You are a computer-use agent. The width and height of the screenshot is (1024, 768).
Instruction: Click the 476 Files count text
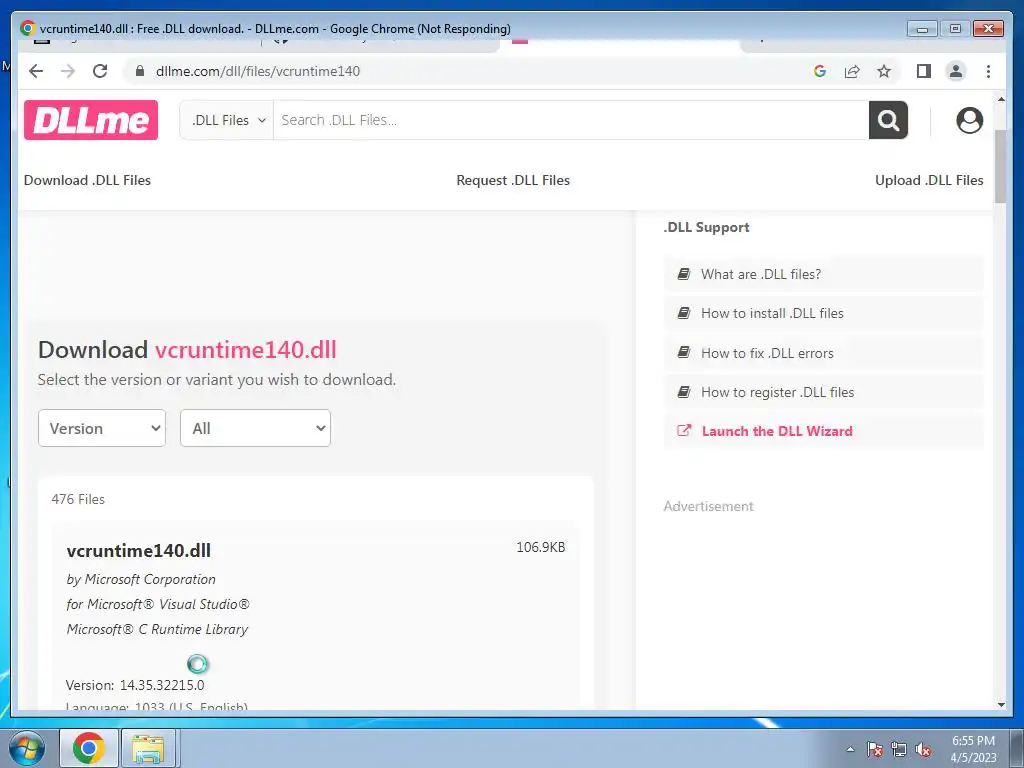click(x=78, y=499)
